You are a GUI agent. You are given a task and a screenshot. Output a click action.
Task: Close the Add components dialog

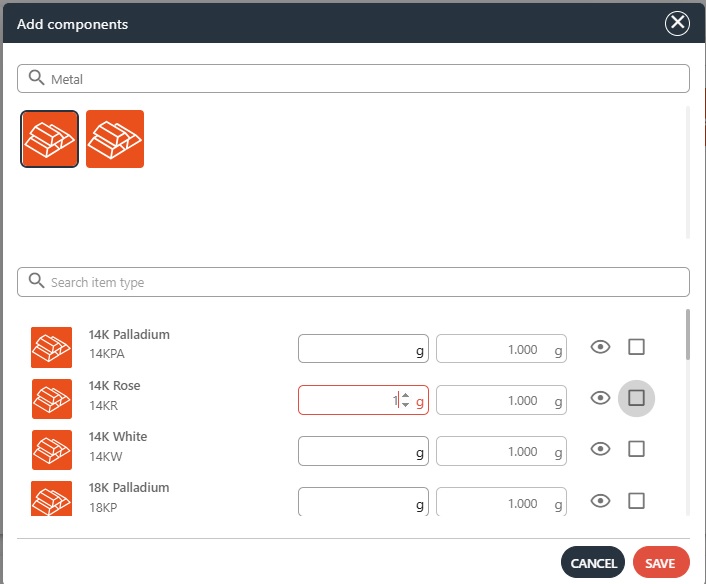click(x=678, y=23)
